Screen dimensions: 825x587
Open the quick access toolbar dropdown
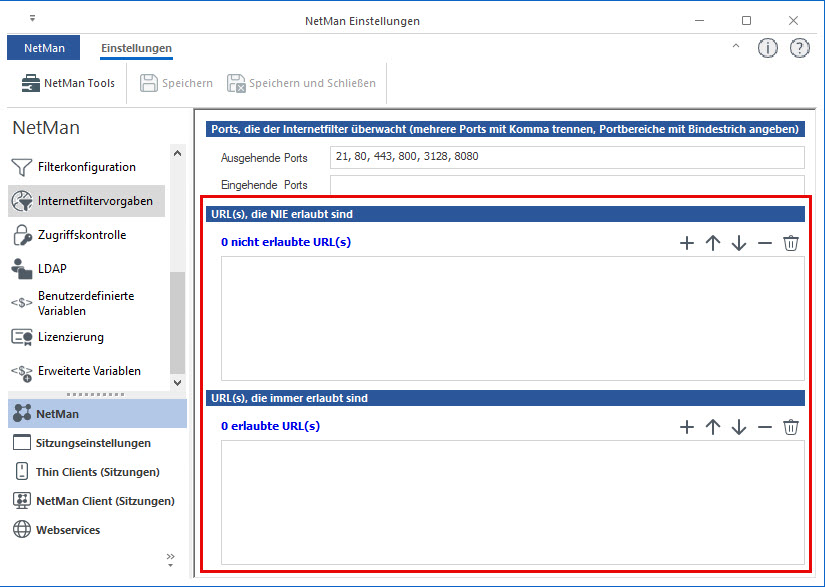[31, 19]
